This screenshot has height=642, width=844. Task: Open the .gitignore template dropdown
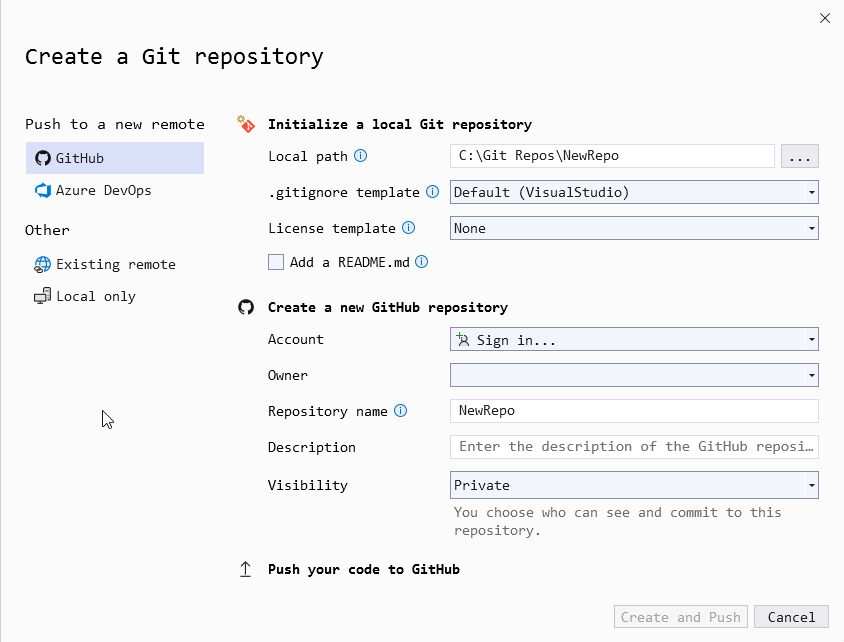click(x=634, y=192)
